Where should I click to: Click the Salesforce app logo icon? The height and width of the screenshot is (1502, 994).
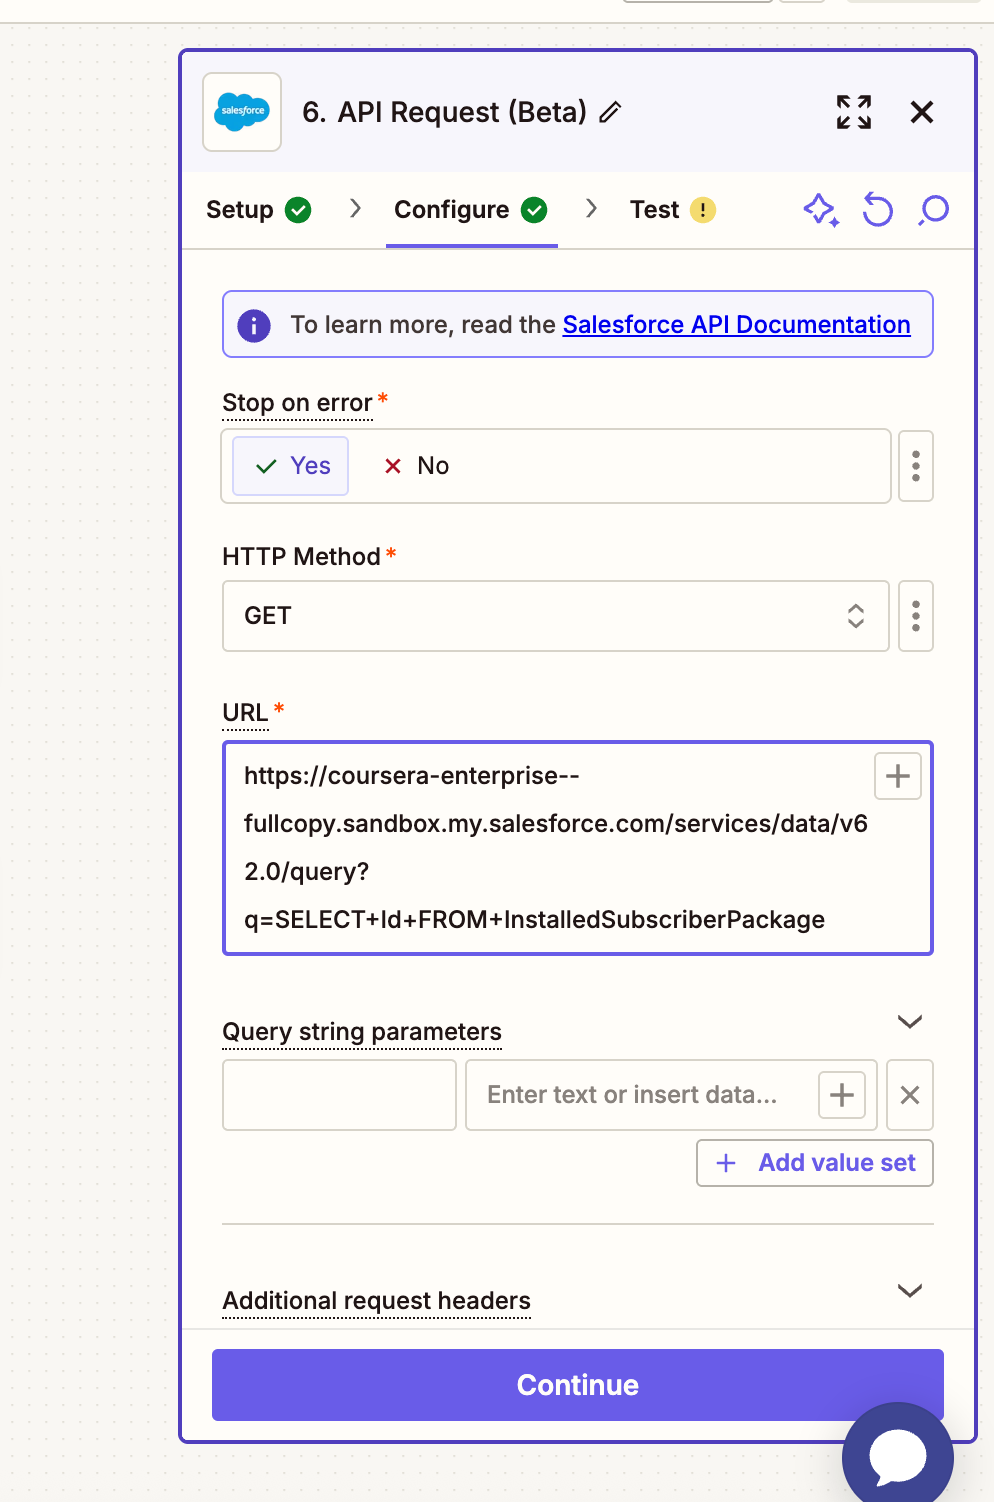pos(242,112)
